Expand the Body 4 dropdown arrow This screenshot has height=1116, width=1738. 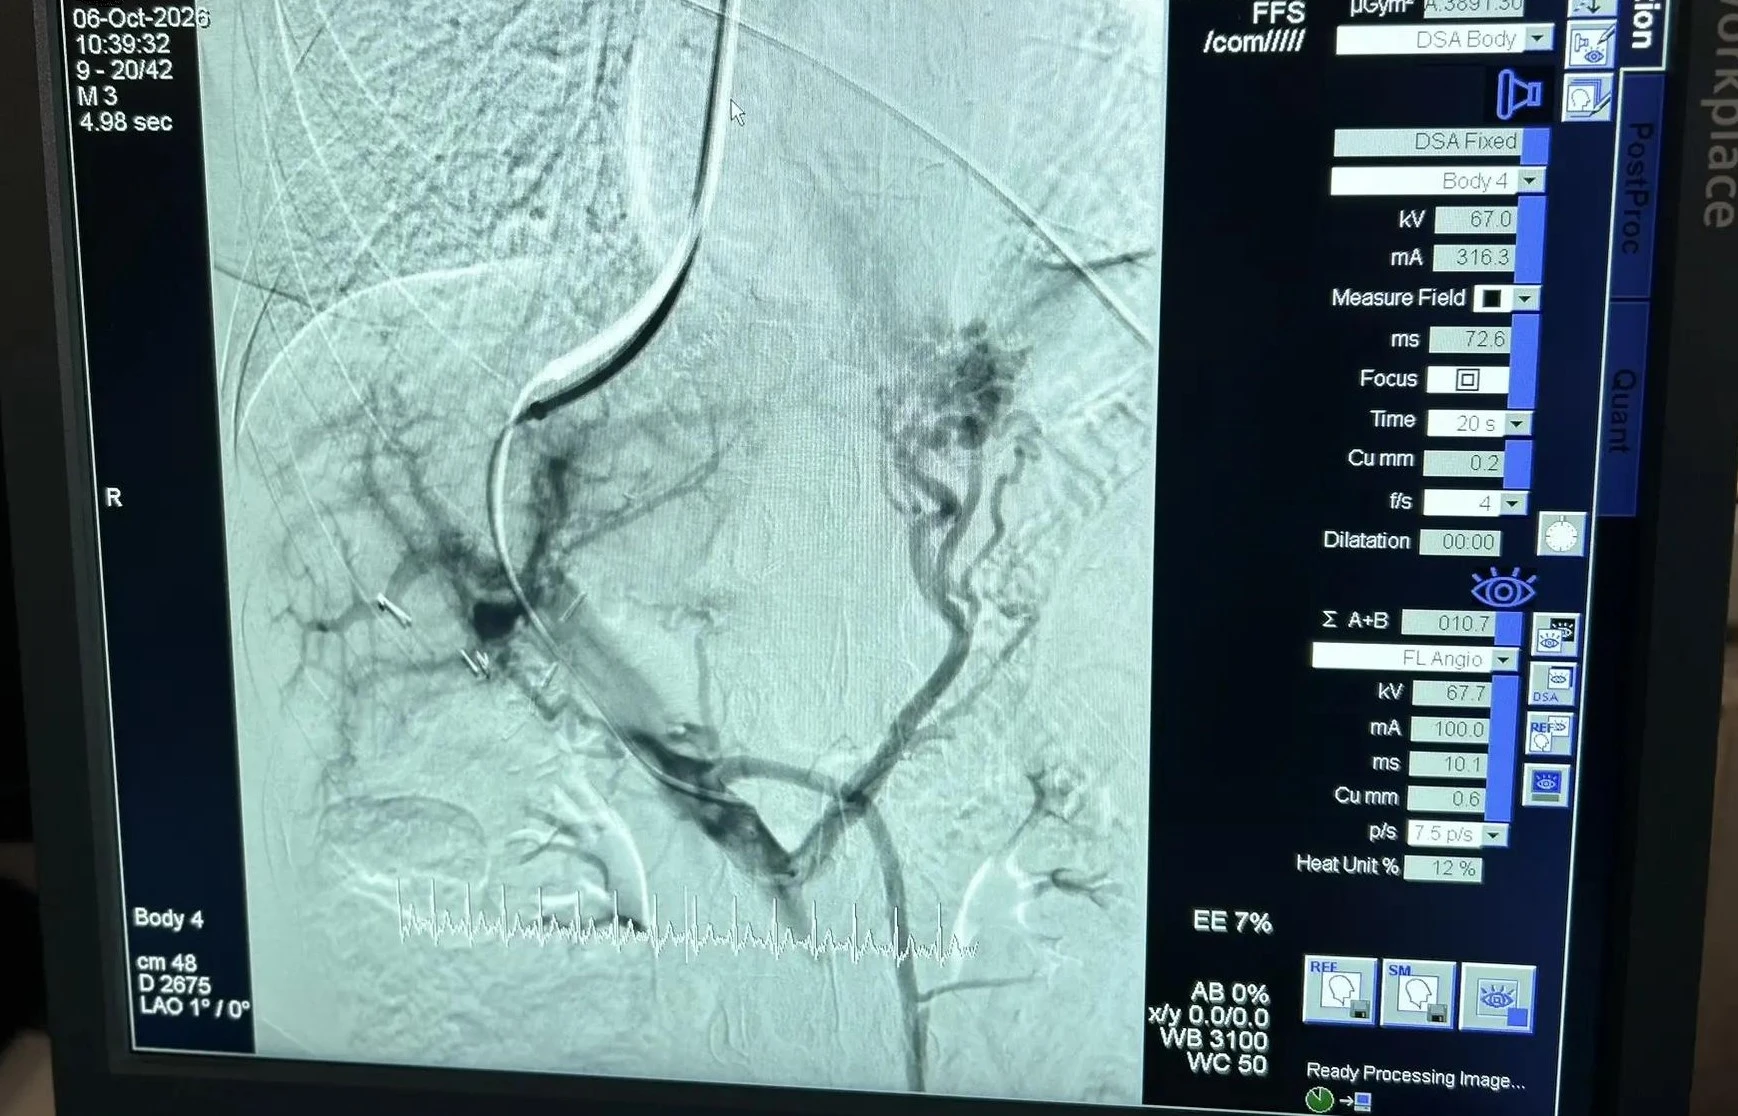coord(1530,181)
